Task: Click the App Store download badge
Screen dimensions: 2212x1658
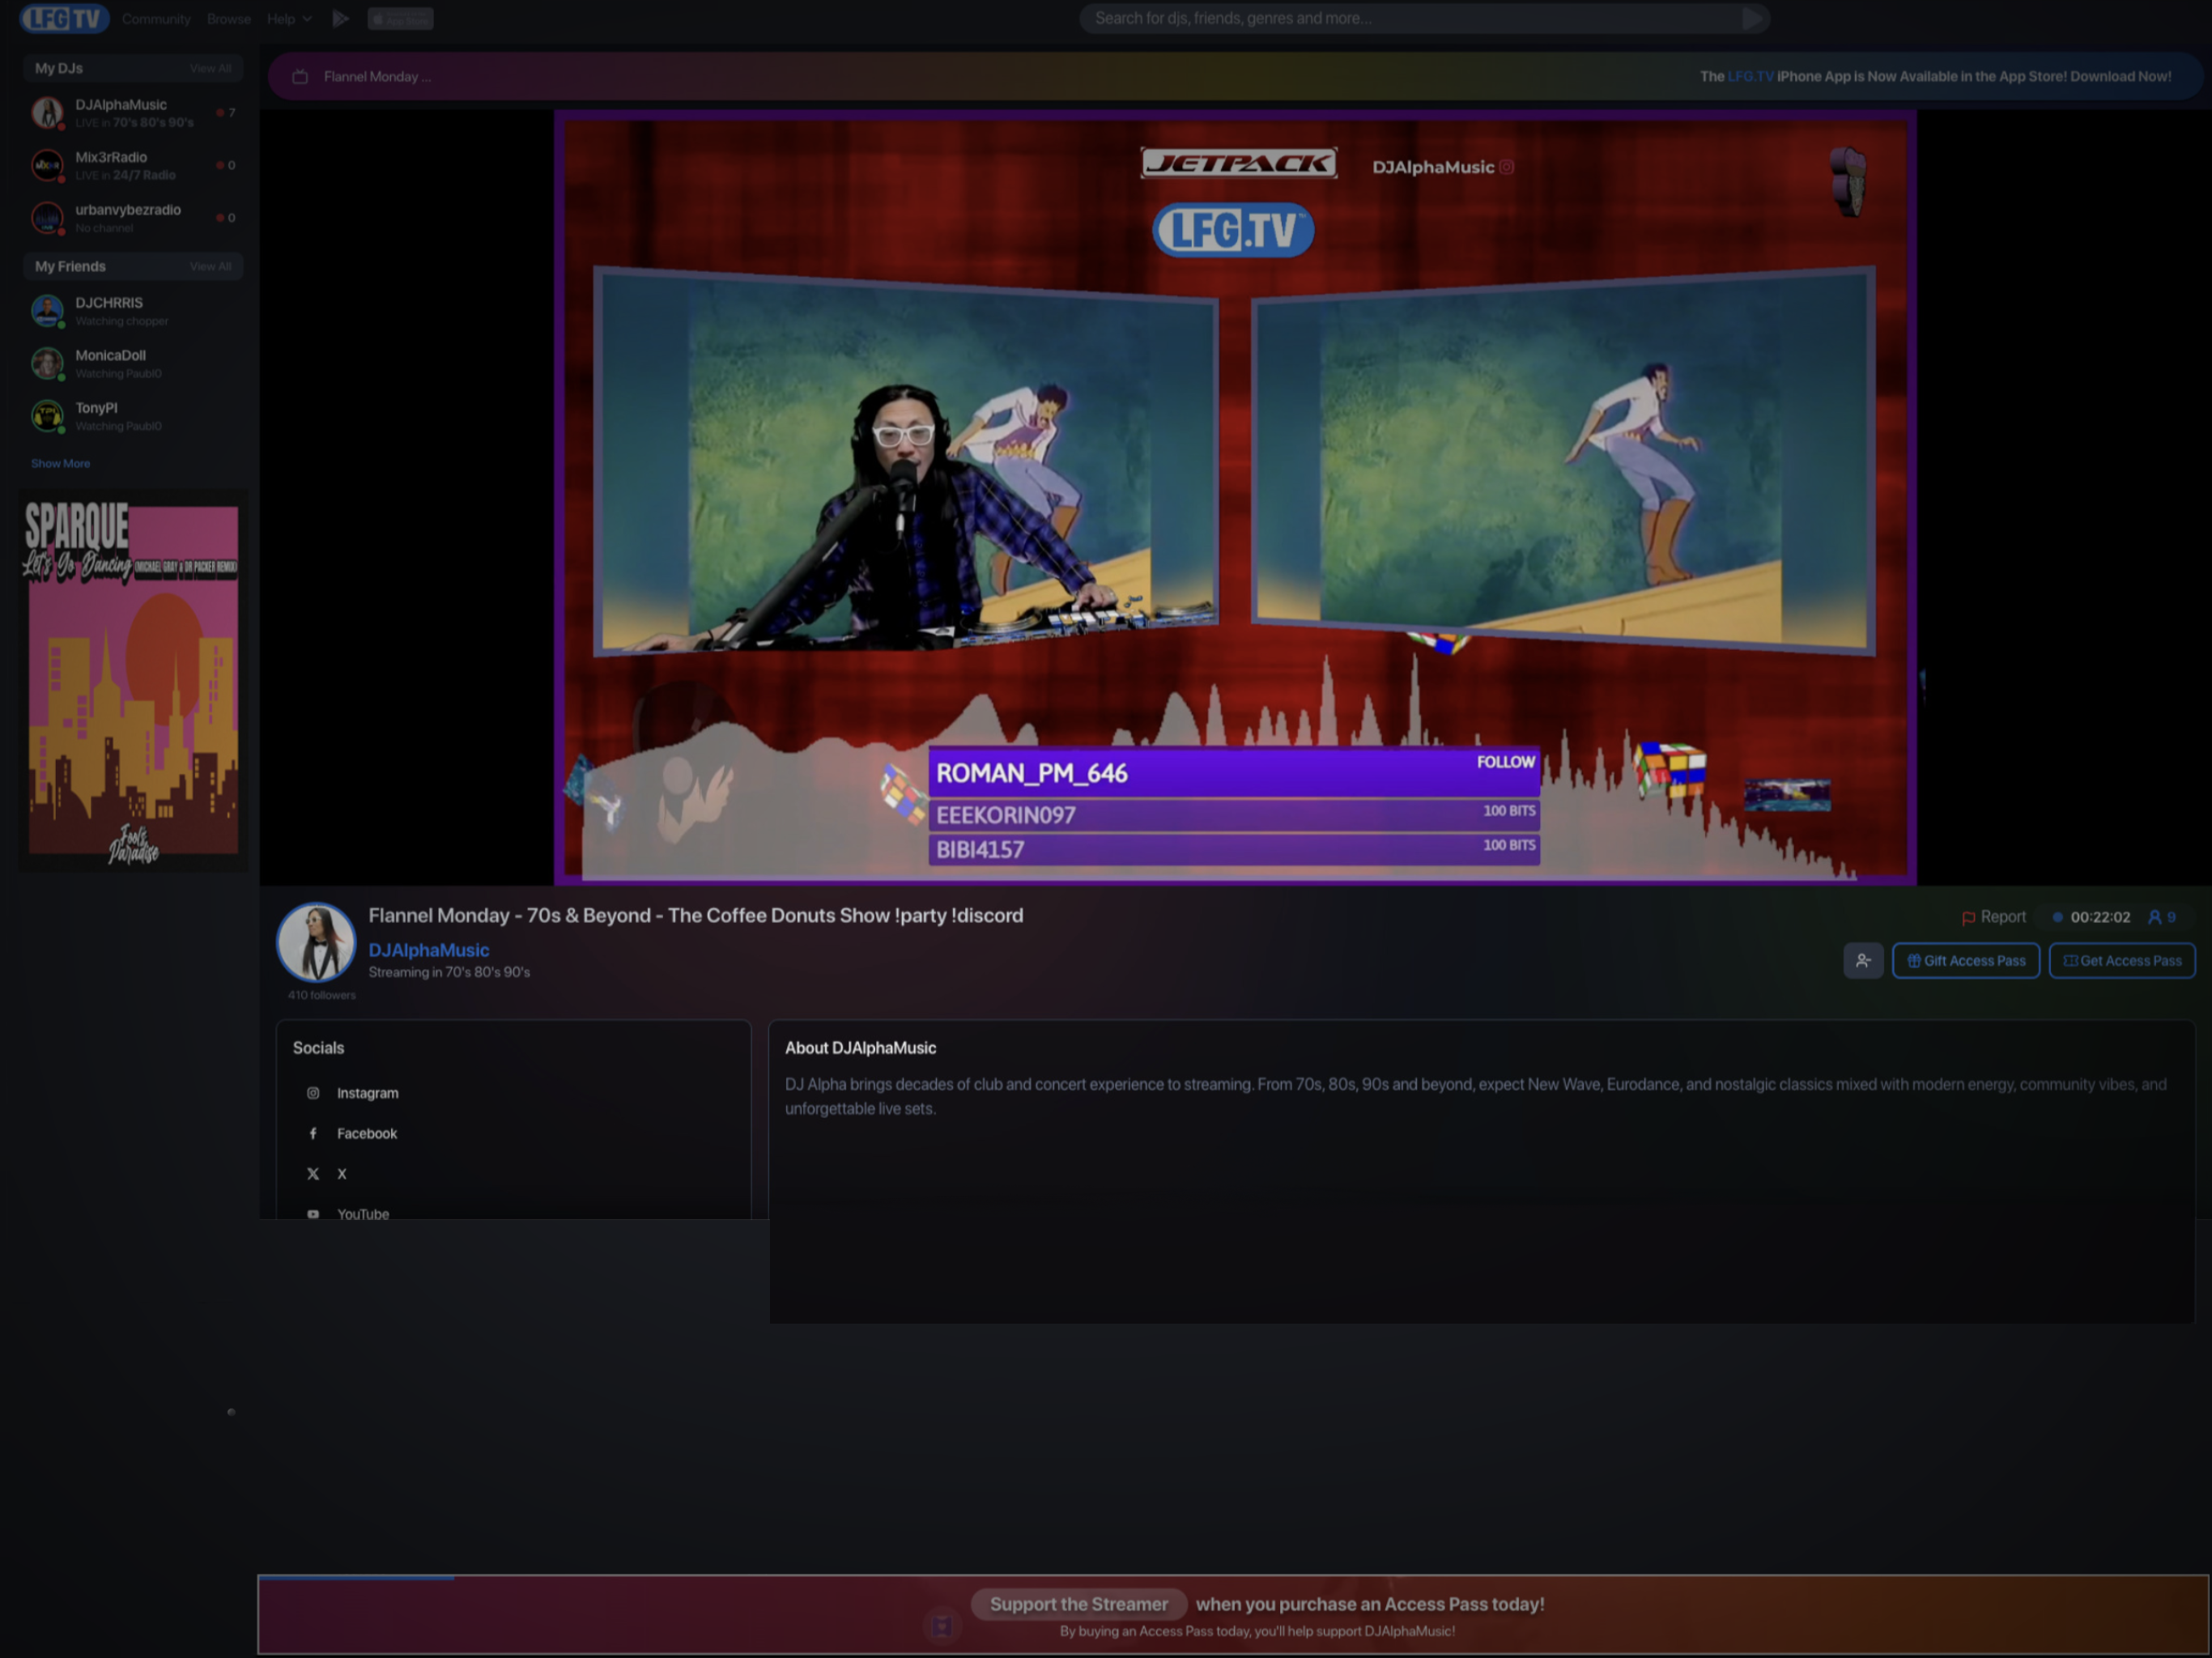Action: click(400, 19)
